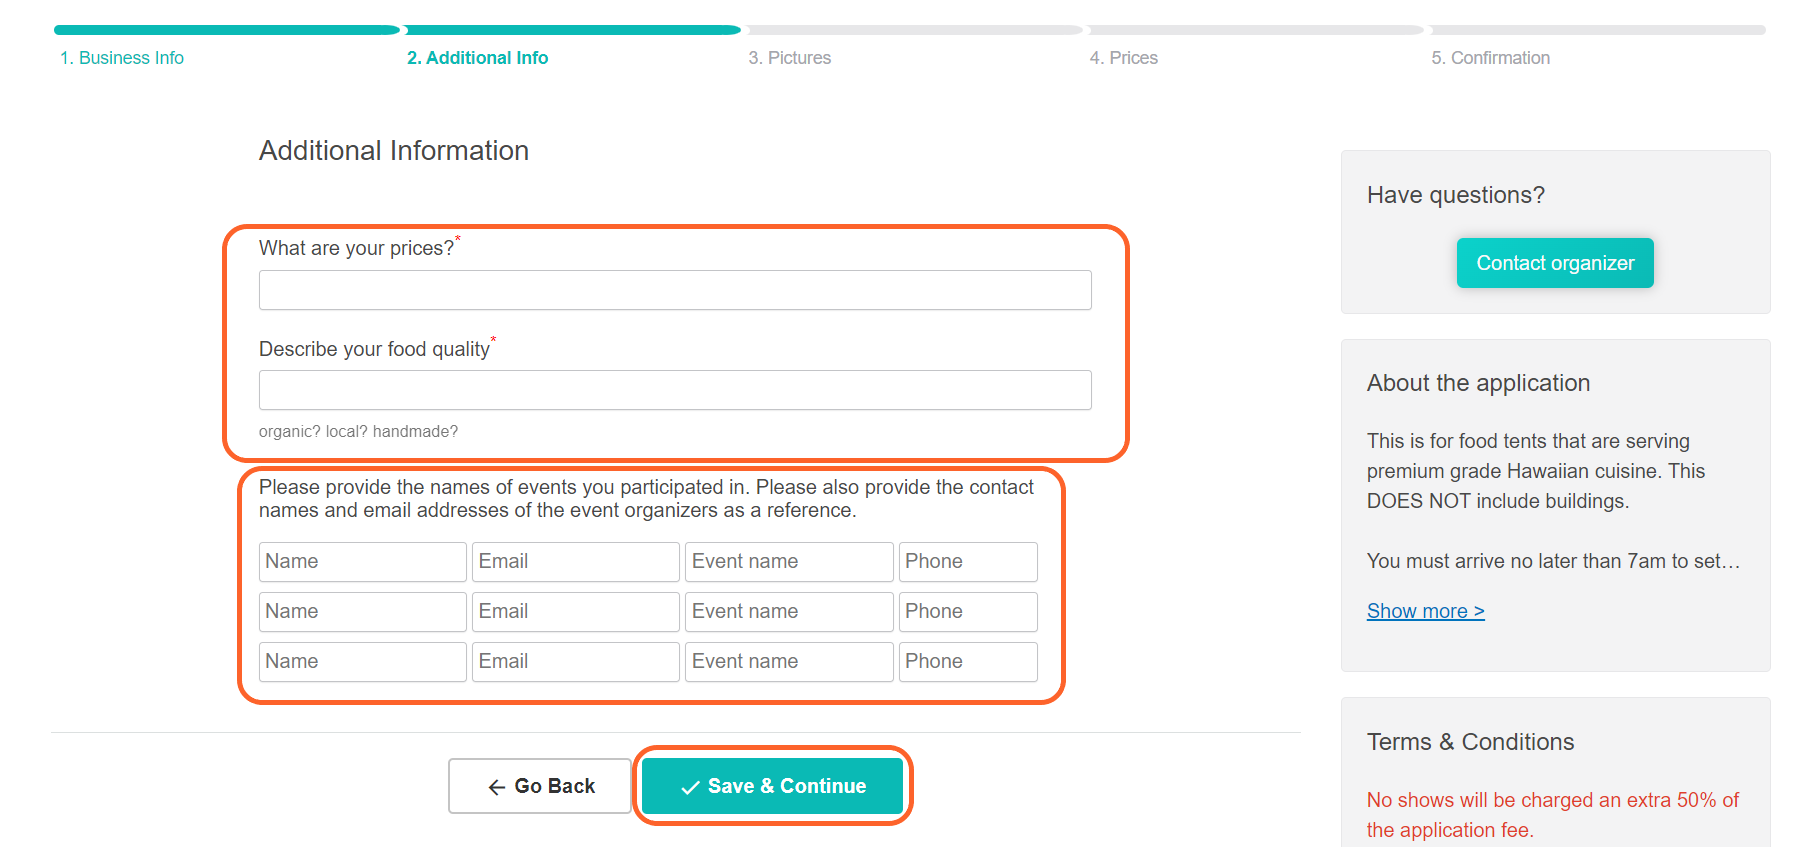Click the Go Back button
This screenshot has height=847, width=1799.
click(x=539, y=786)
